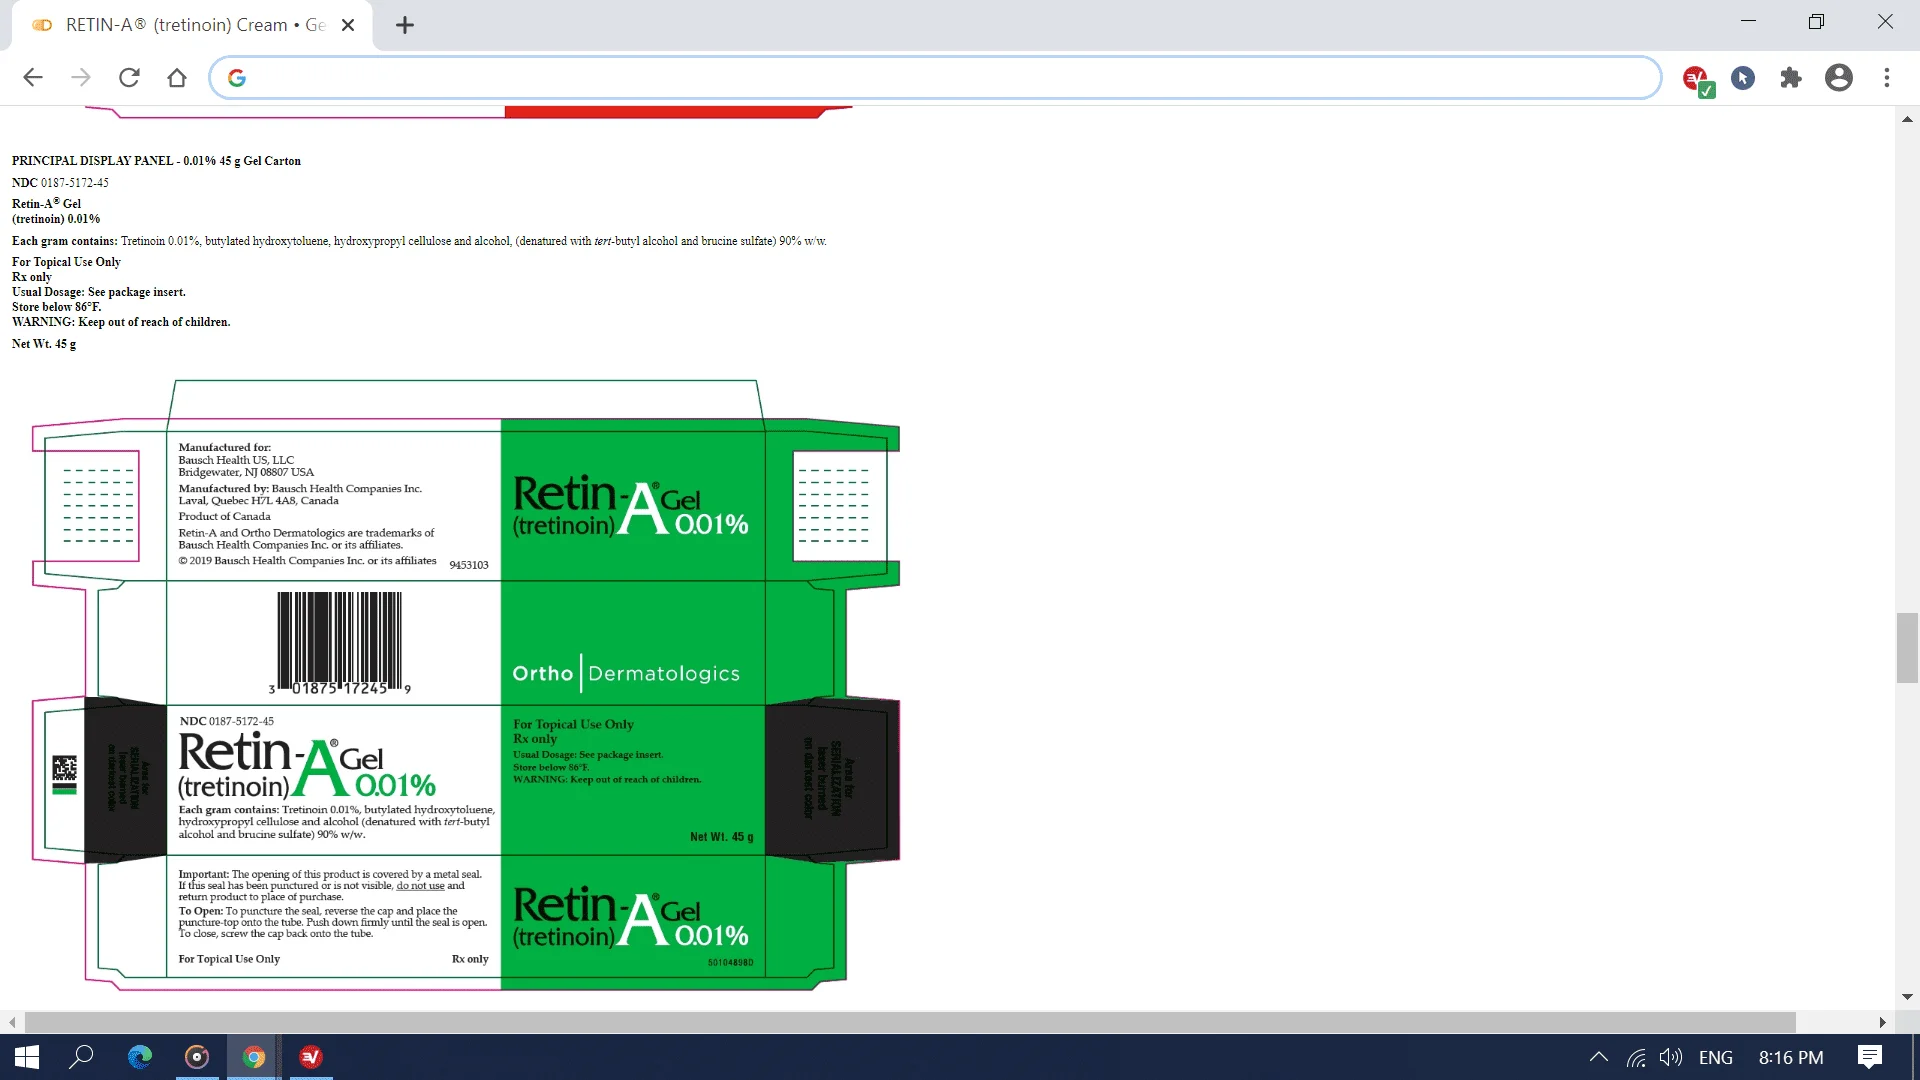Click the Retin-A Gel carton image
This screenshot has width=1920, height=1080.
(466, 685)
